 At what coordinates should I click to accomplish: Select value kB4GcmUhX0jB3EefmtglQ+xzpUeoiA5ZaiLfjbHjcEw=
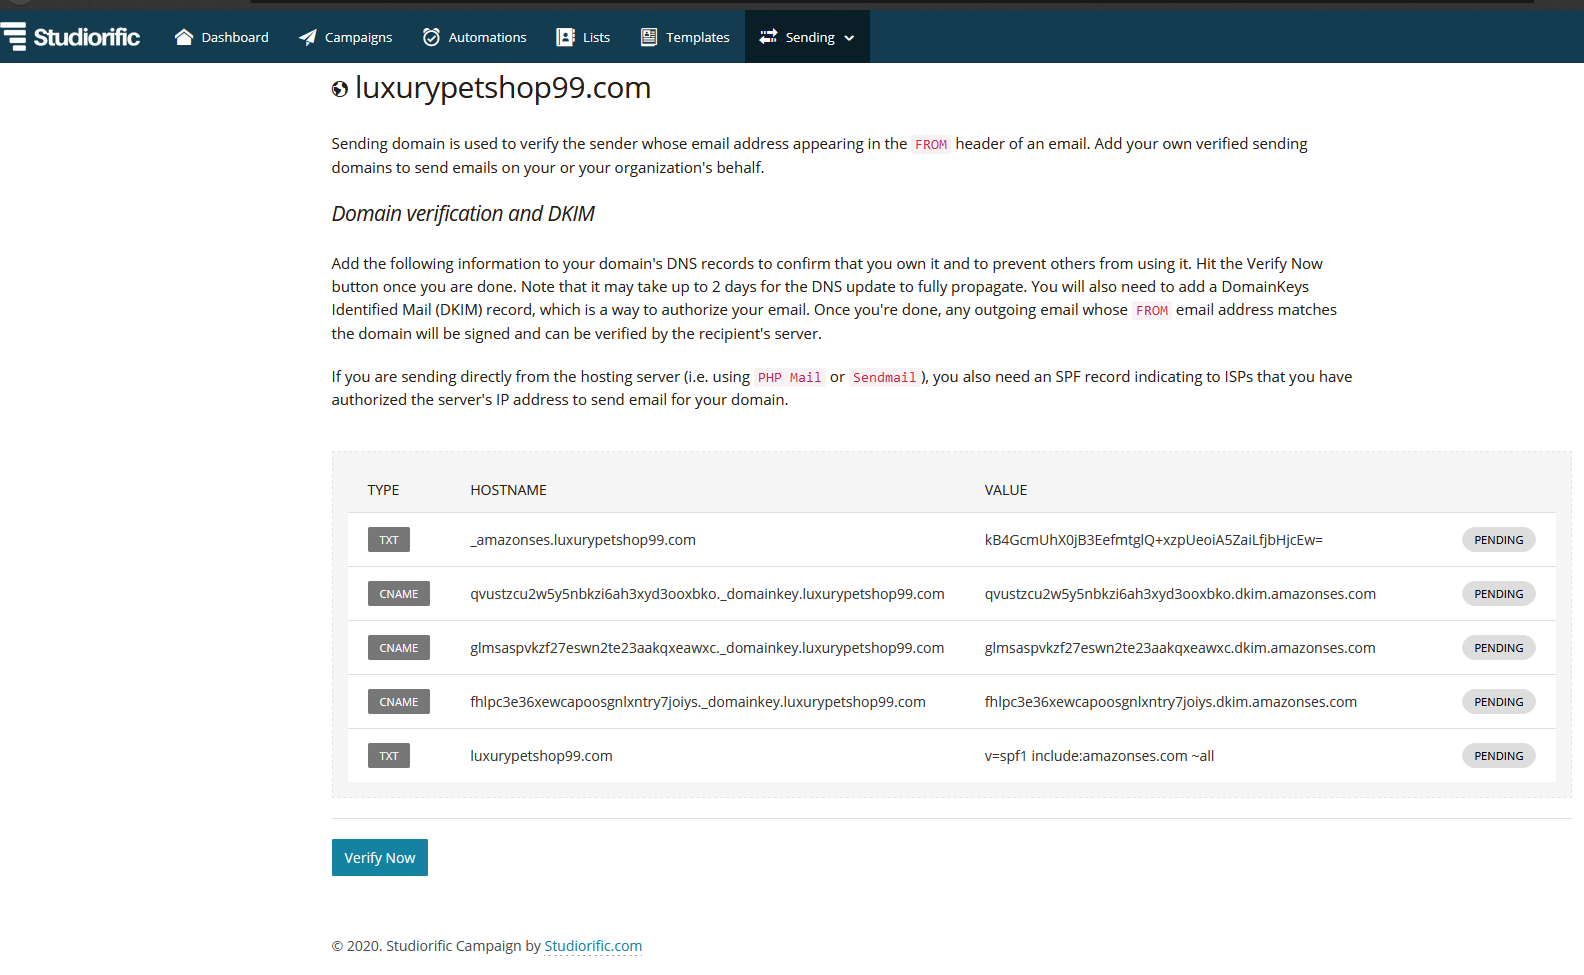1153,540
